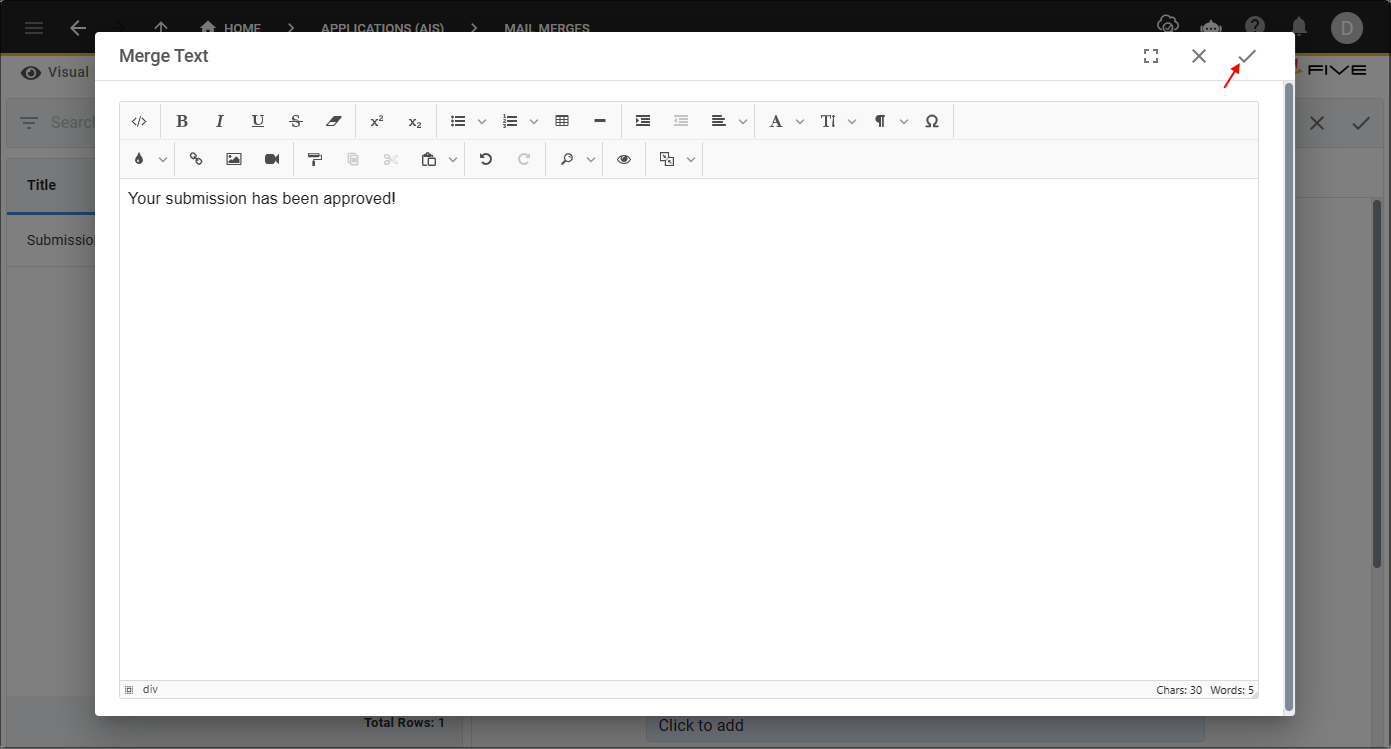This screenshot has height=749, width=1391.
Task: Toggle source code view in editor
Action: click(139, 121)
